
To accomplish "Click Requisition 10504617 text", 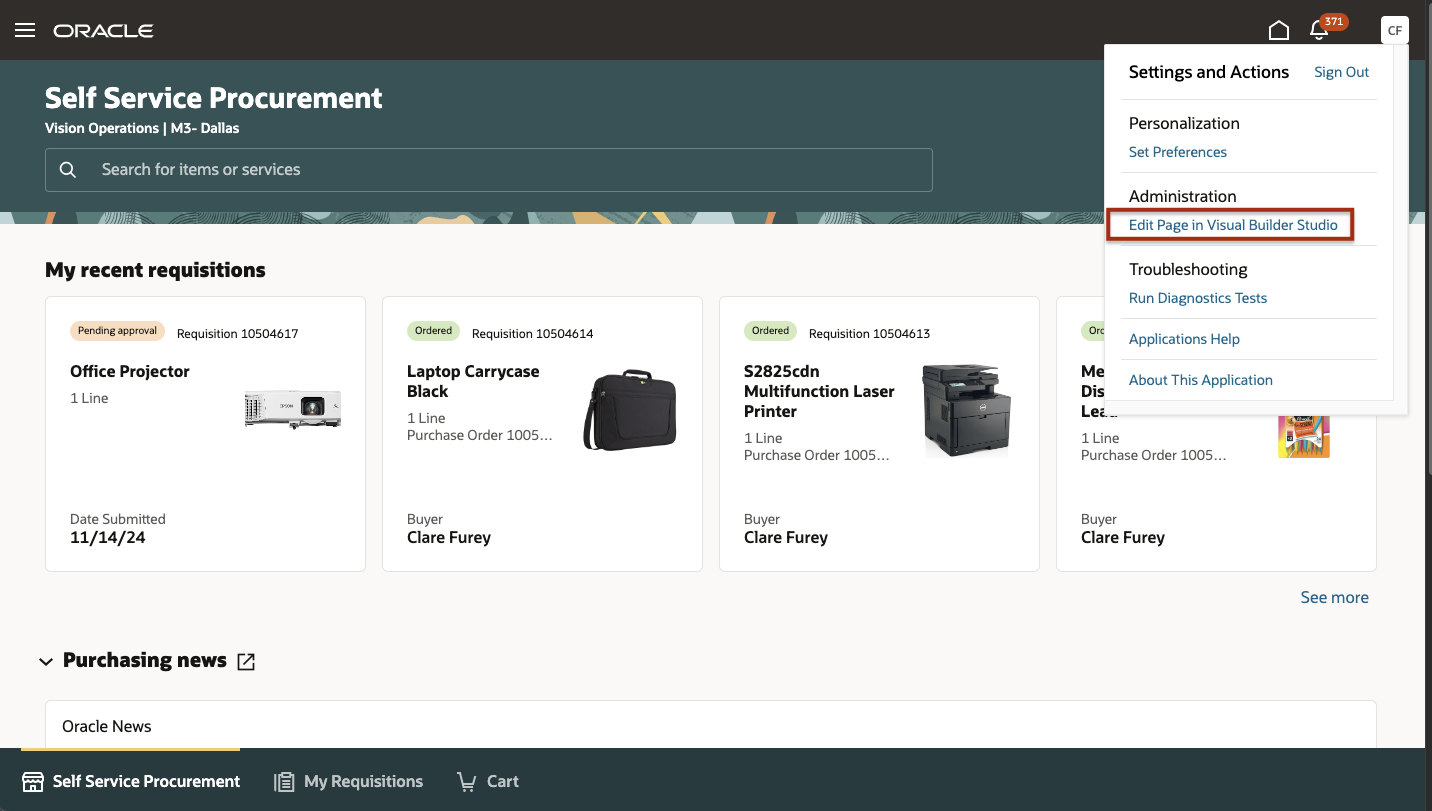I will (x=238, y=333).
